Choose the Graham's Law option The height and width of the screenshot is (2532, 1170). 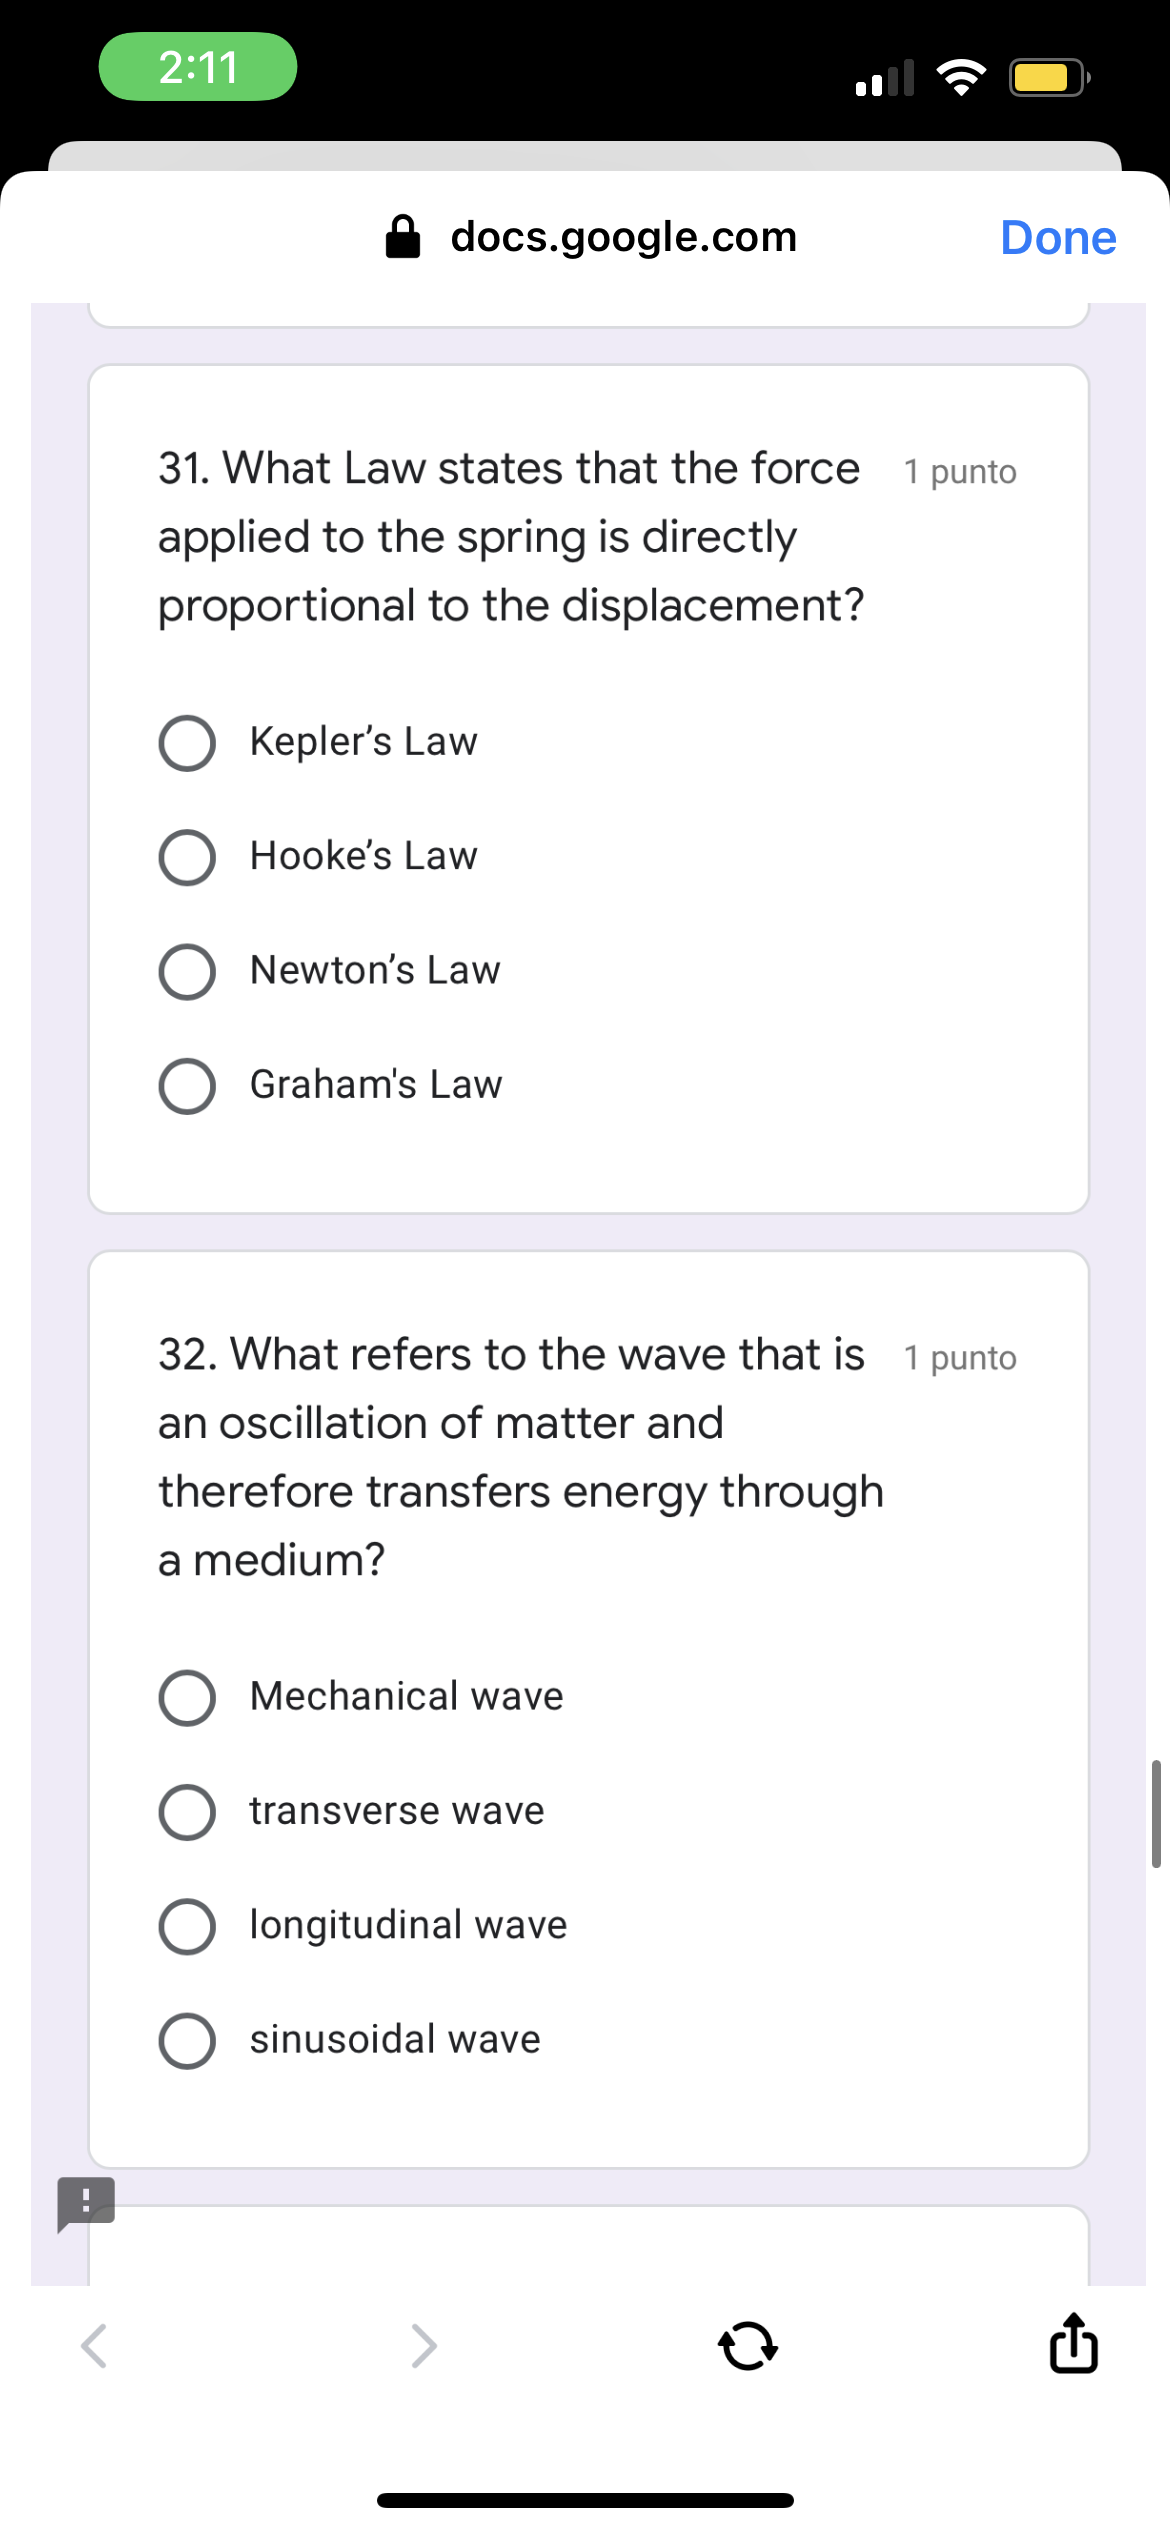(x=188, y=1086)
